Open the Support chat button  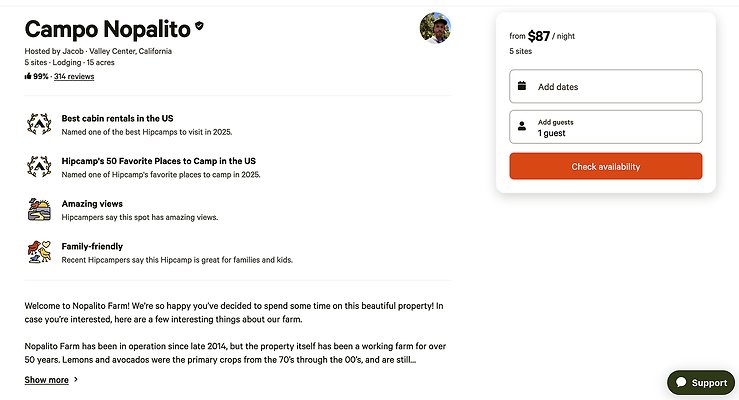click(700, 383)
